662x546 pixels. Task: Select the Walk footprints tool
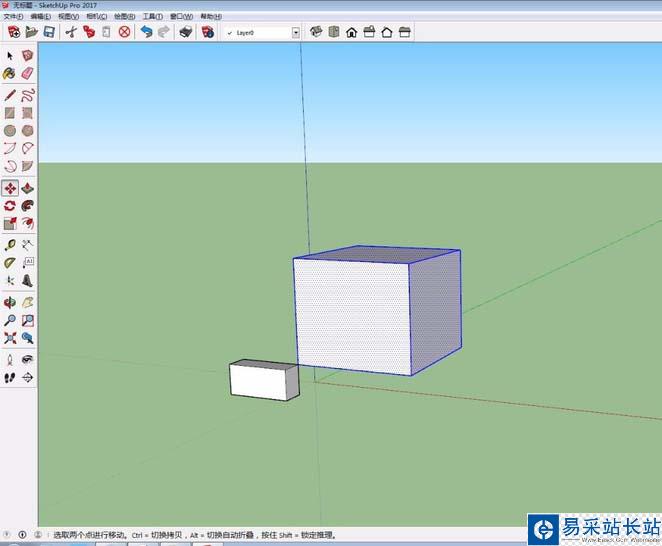[10, 378]
